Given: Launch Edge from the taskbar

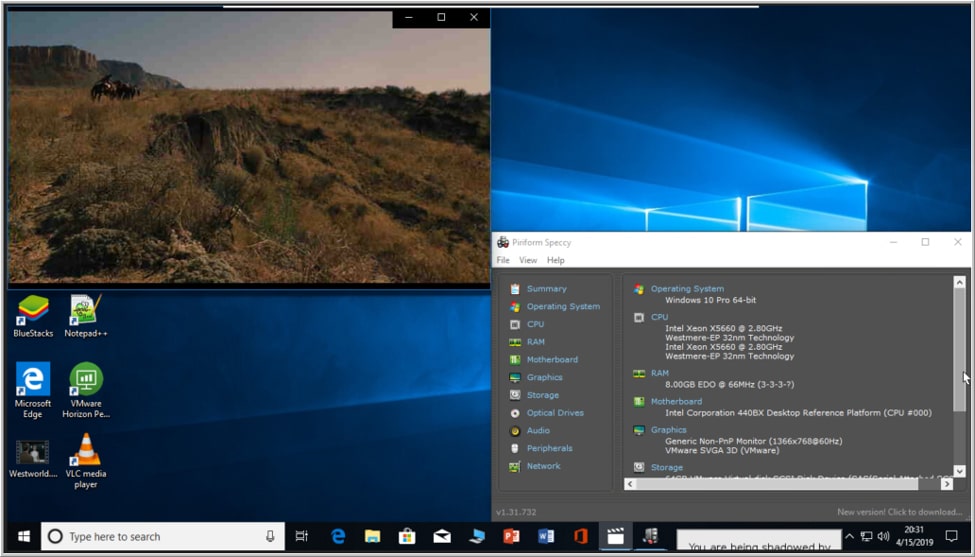Looking at the screenshot, I should click(338, 536).
